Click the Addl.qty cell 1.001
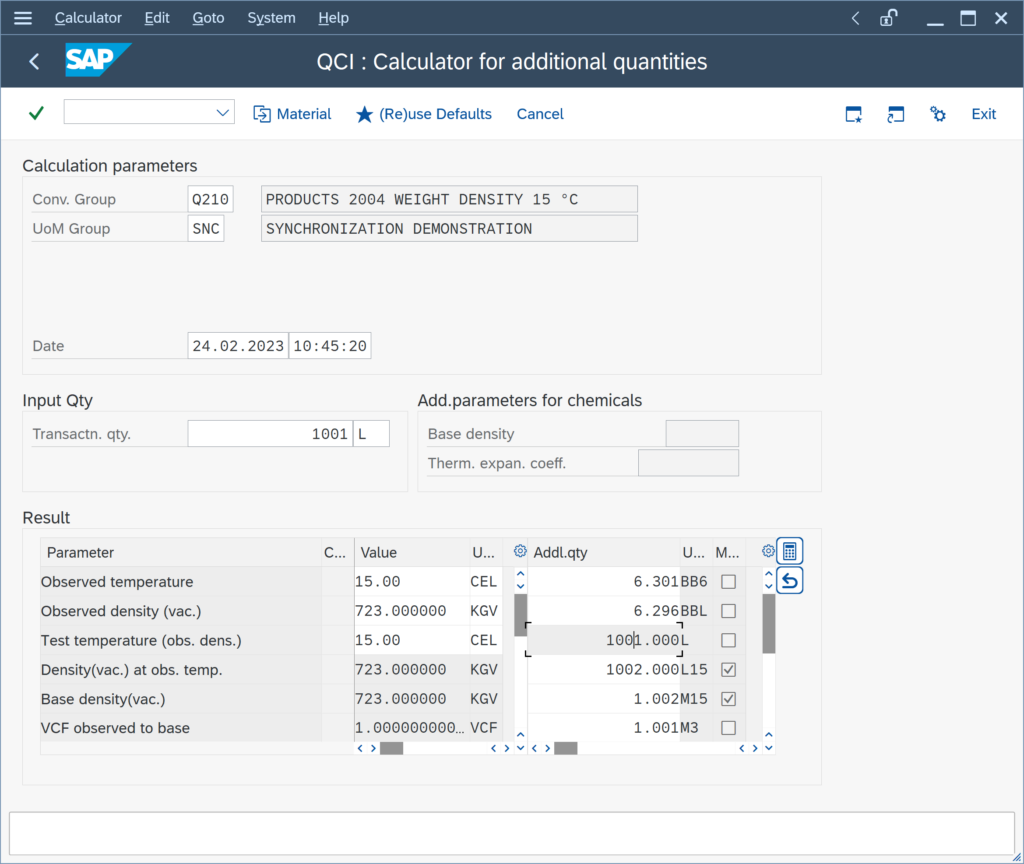The height and width of the screenshot is (864, 1024). (603, 728)
